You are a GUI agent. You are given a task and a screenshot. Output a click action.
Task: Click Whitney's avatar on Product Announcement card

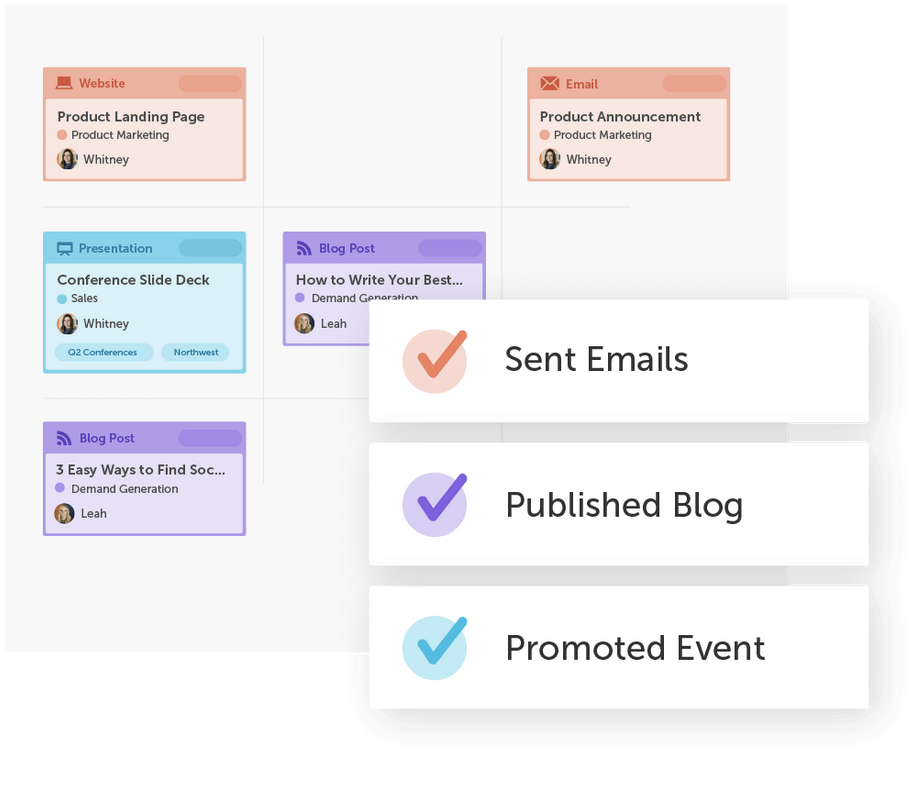click(x=550, y=159)
